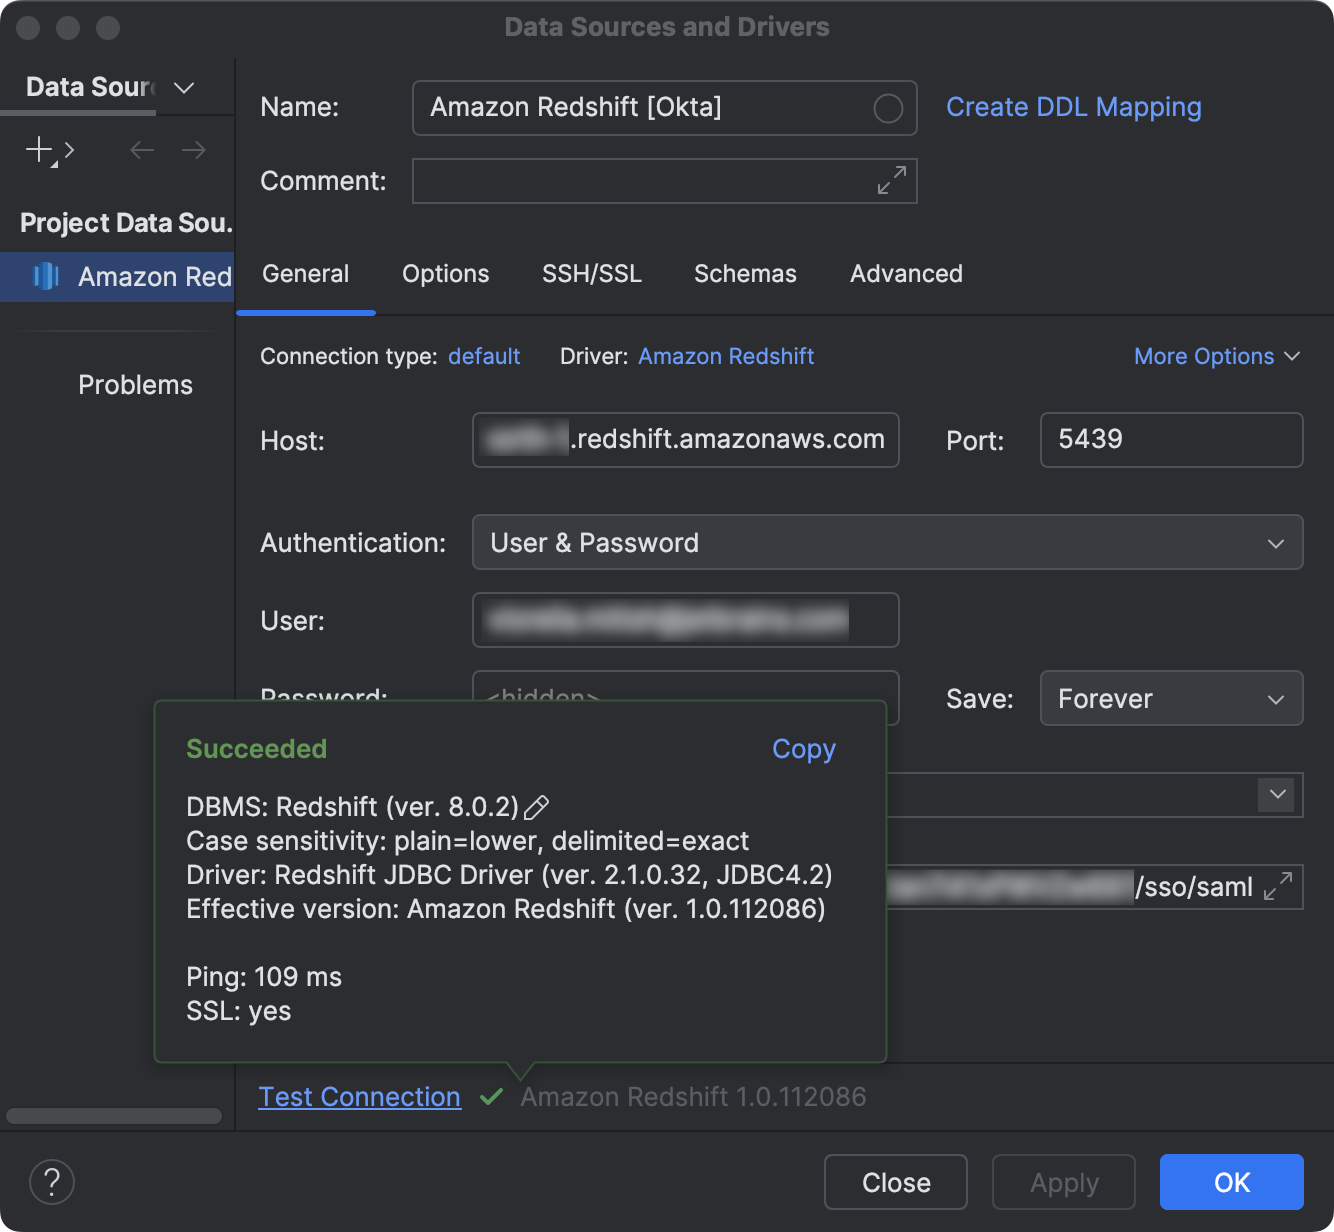This screenshot has height=1232, width=1334.
Task: Switch to the General tab
Action: coord(306,274)
